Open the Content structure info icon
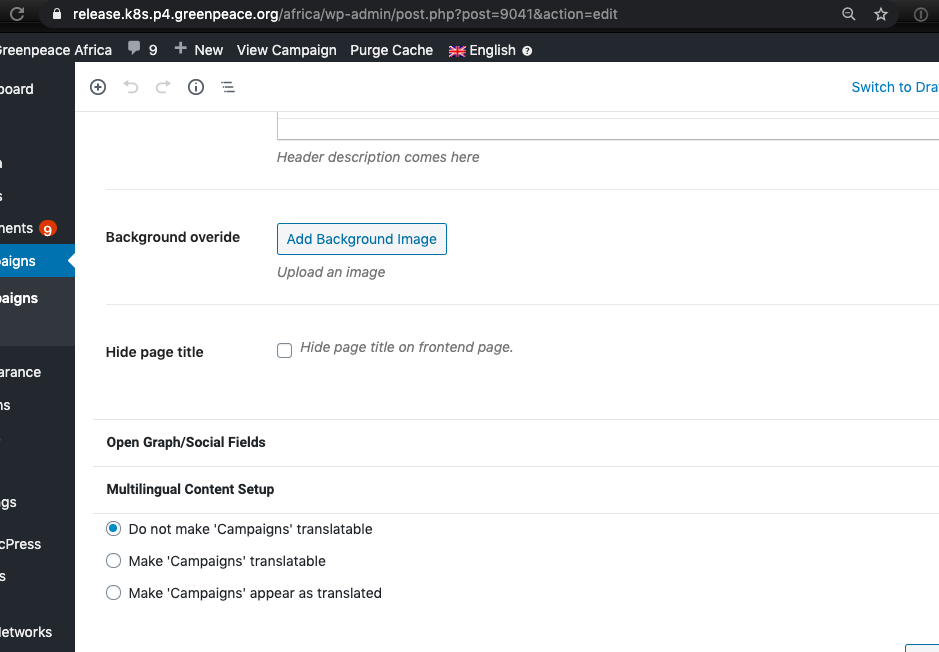Viewport: 939px width, 652px height. 196,87
